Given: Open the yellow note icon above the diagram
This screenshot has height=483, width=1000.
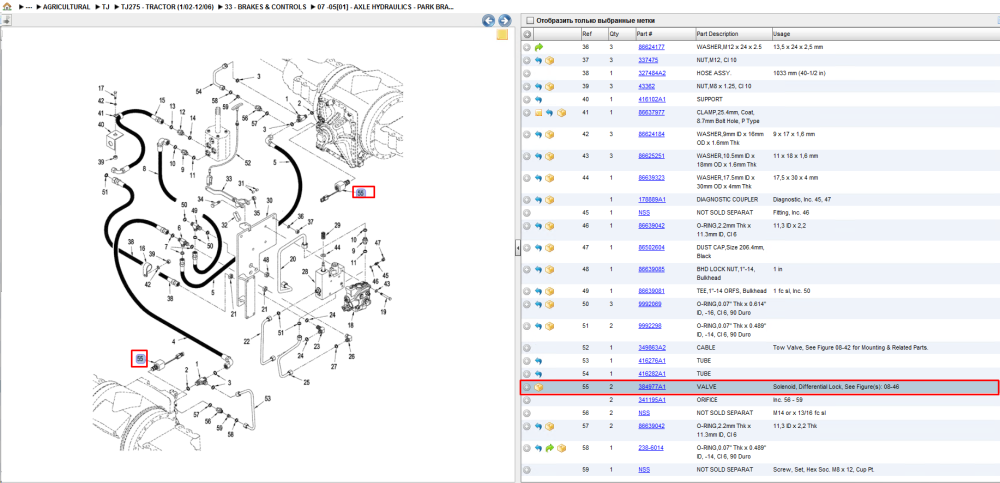Looking at the screenshot, I should (x=502, y=34).
